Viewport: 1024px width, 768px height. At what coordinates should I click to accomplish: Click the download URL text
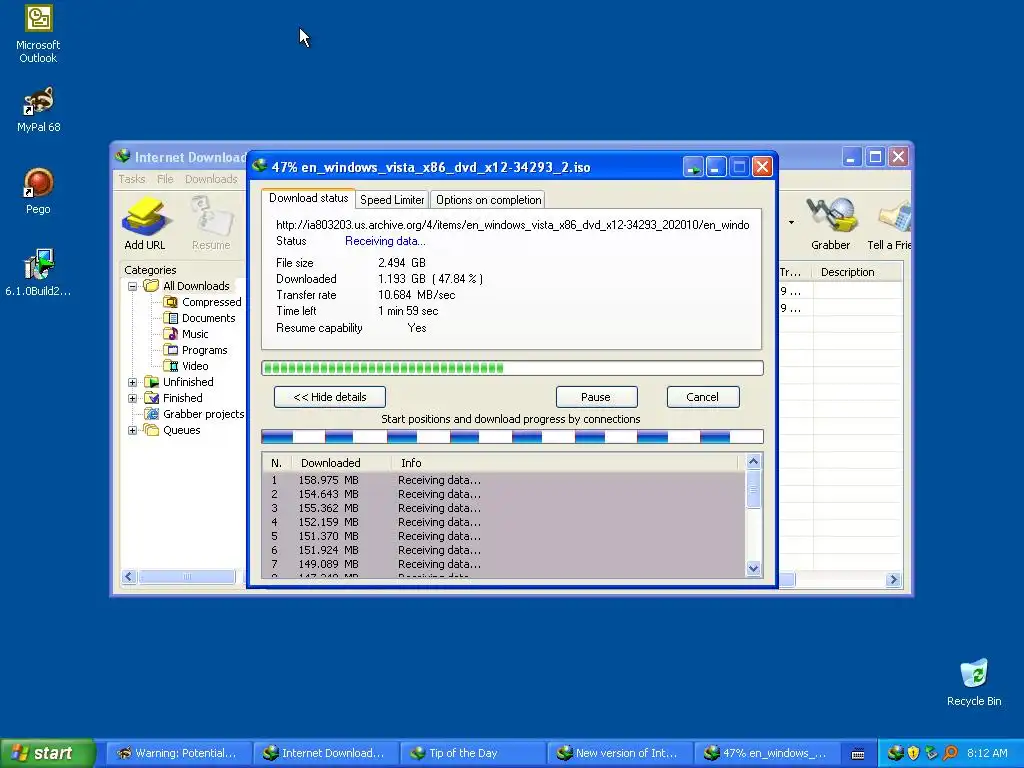pyautogui.click(x=513, y=225)
